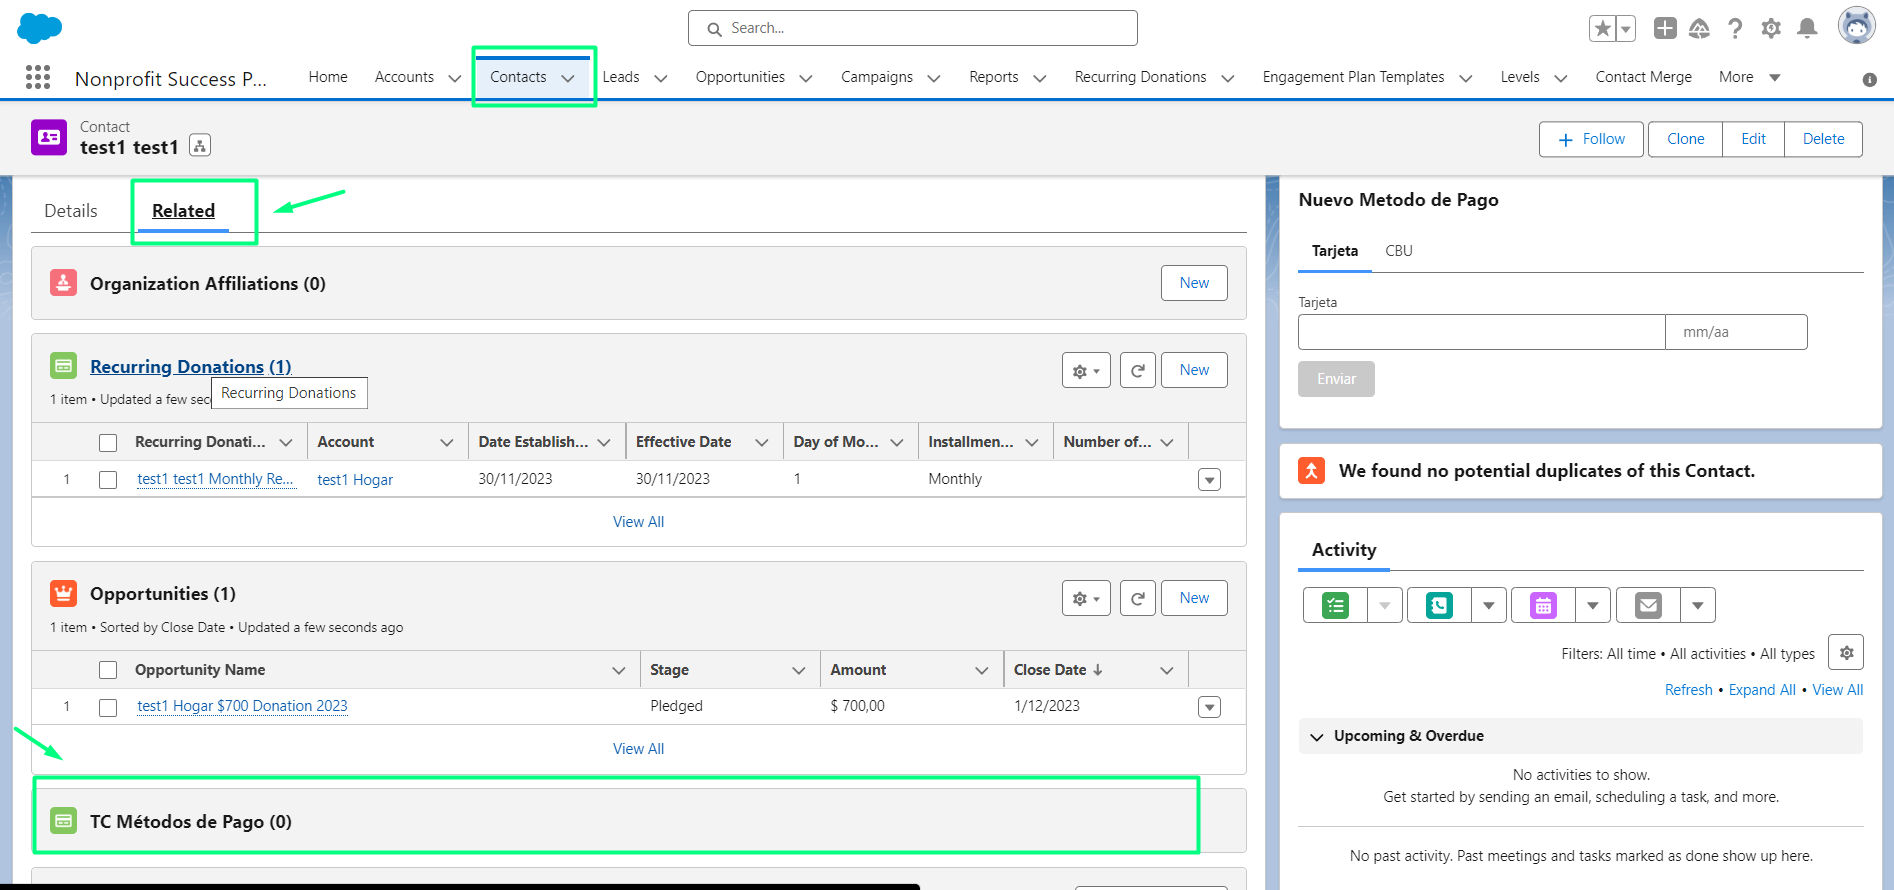Open the Log a Call dropdown arrow

pyautogui.click(x=1489, y=605)
